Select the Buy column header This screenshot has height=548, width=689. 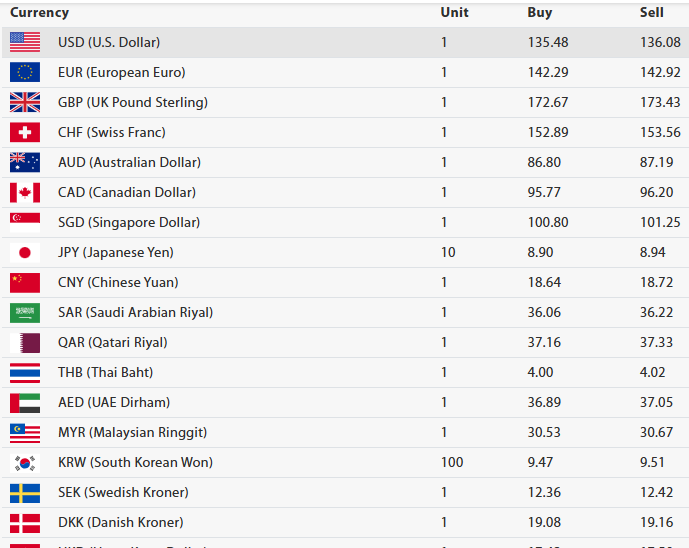coord(539,13)
